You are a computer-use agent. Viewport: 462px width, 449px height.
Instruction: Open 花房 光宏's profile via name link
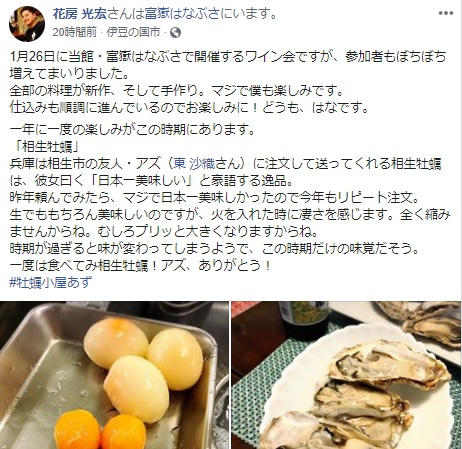(79, 14)
